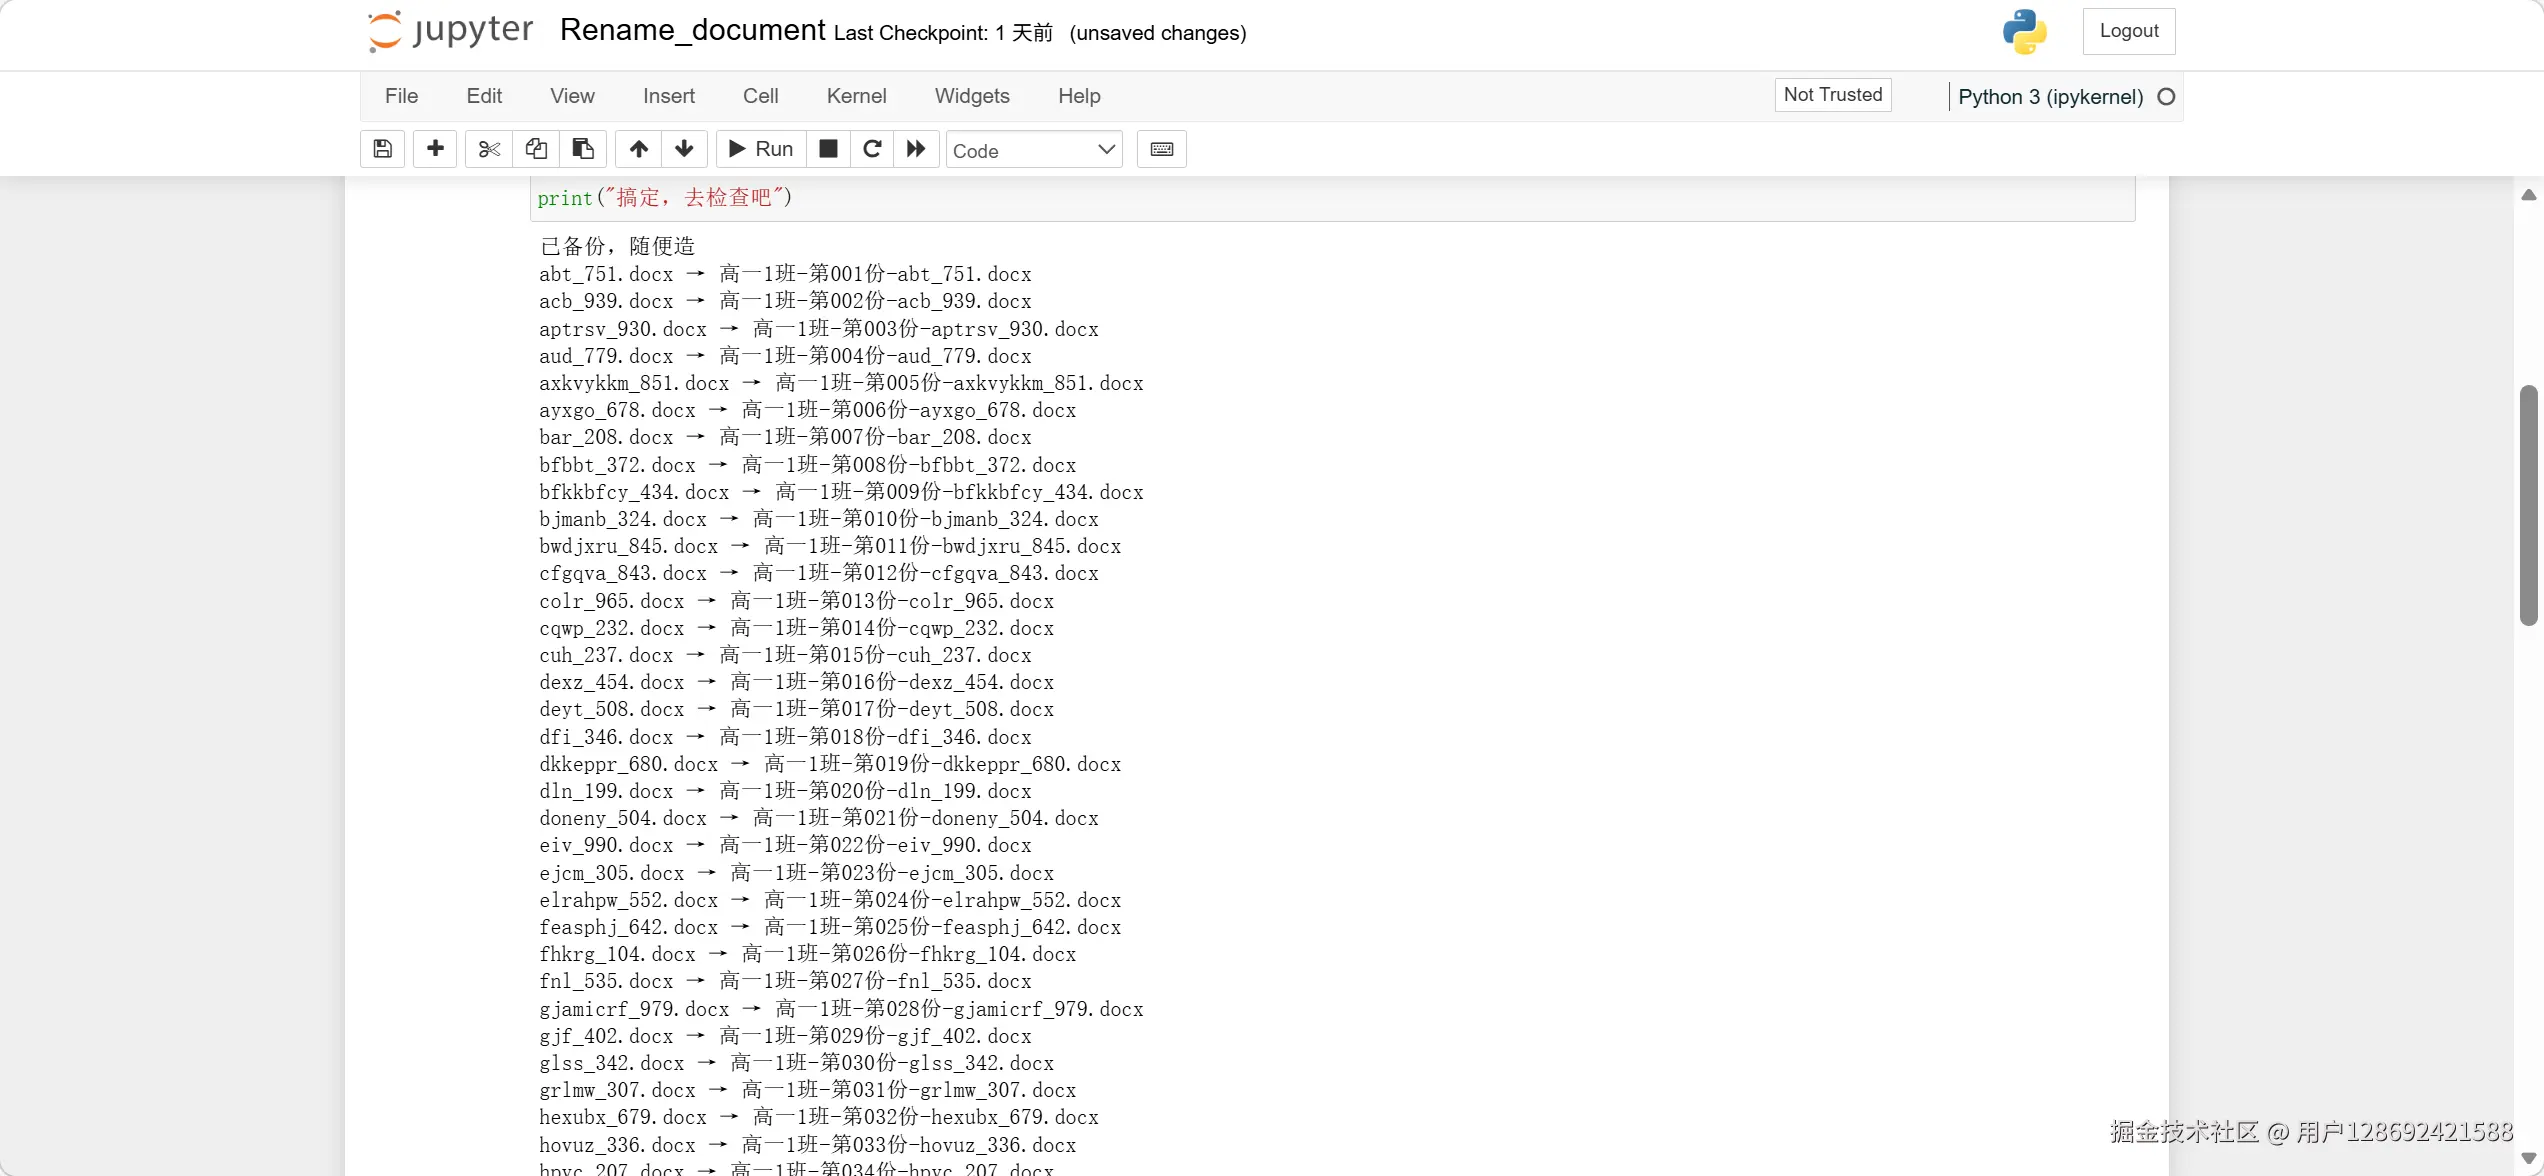
Task: Open the Widgets menu
Action: (x=971, y=95)
